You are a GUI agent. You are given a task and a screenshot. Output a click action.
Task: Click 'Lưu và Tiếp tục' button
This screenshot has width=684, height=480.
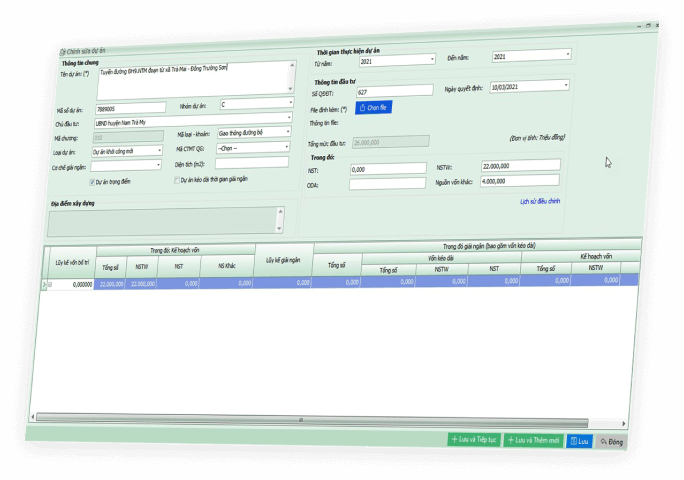click(474, 439)
